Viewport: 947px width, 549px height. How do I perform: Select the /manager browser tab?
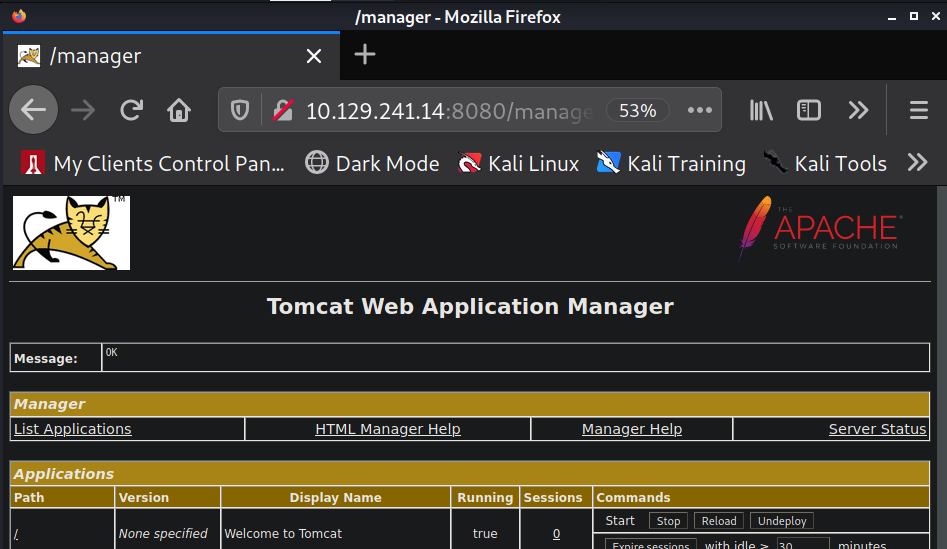click(x=172, y=56)
